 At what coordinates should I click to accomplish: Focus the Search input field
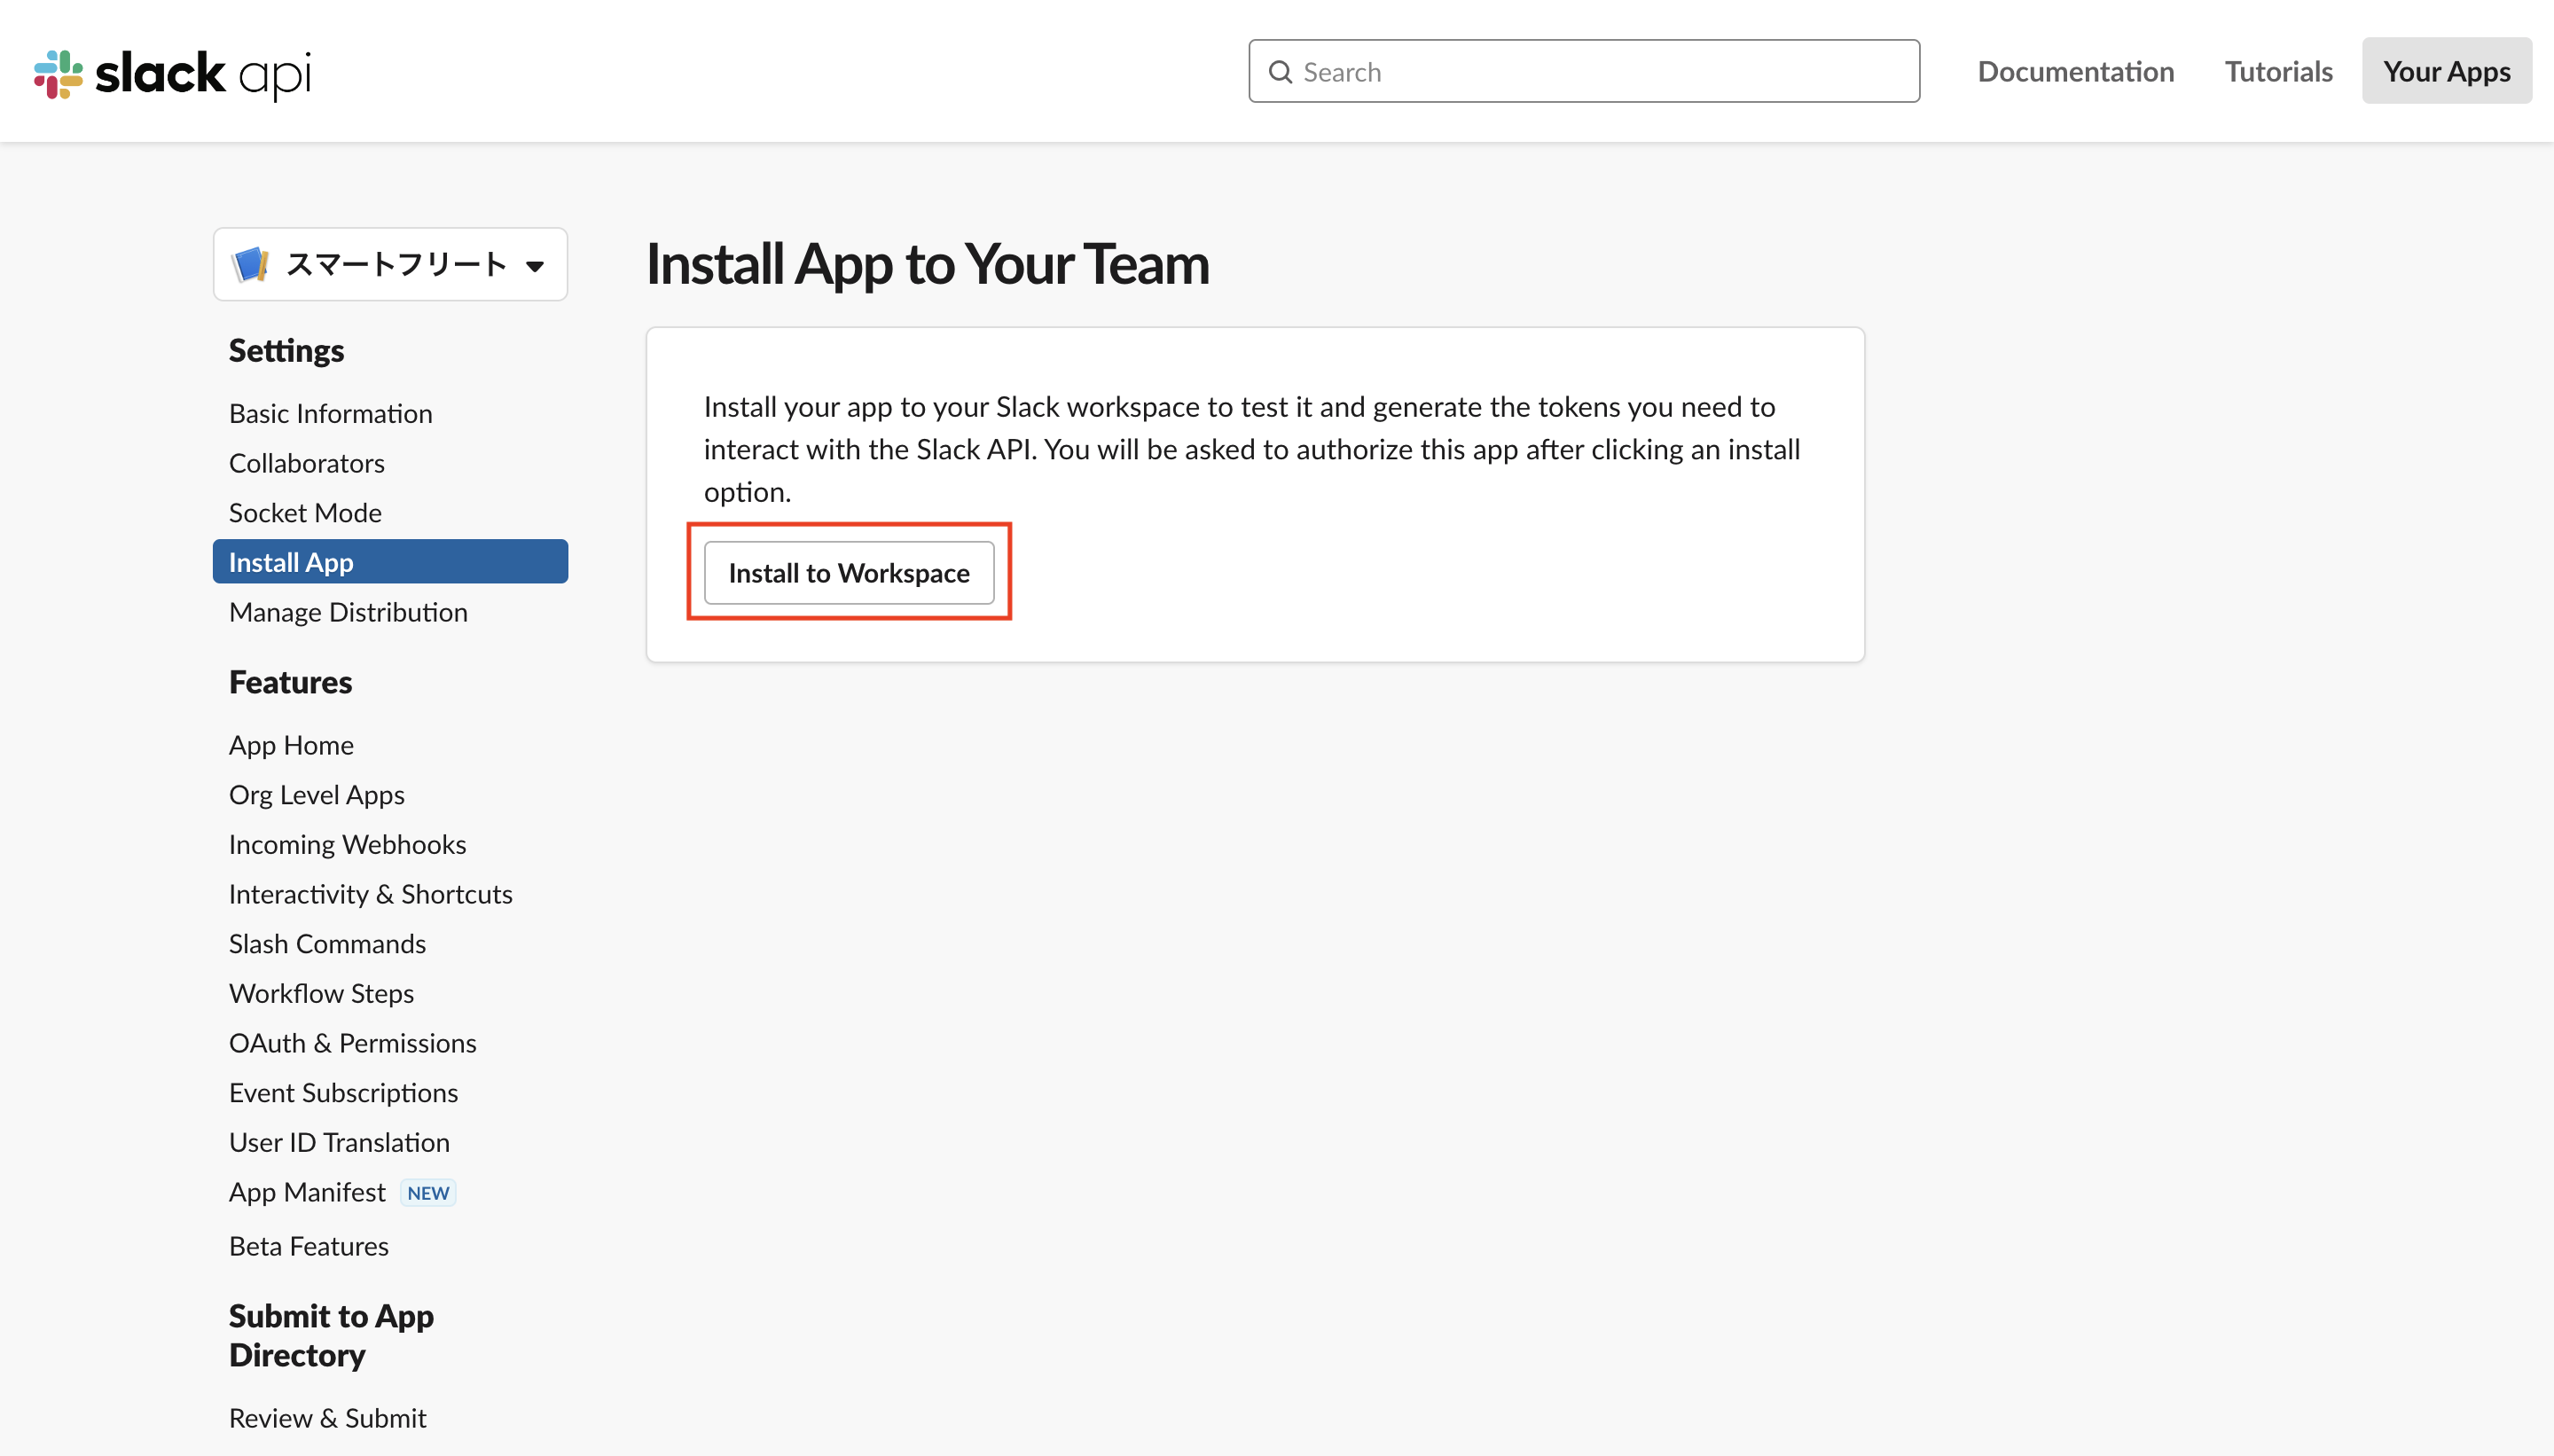(x=1600, y=72)
